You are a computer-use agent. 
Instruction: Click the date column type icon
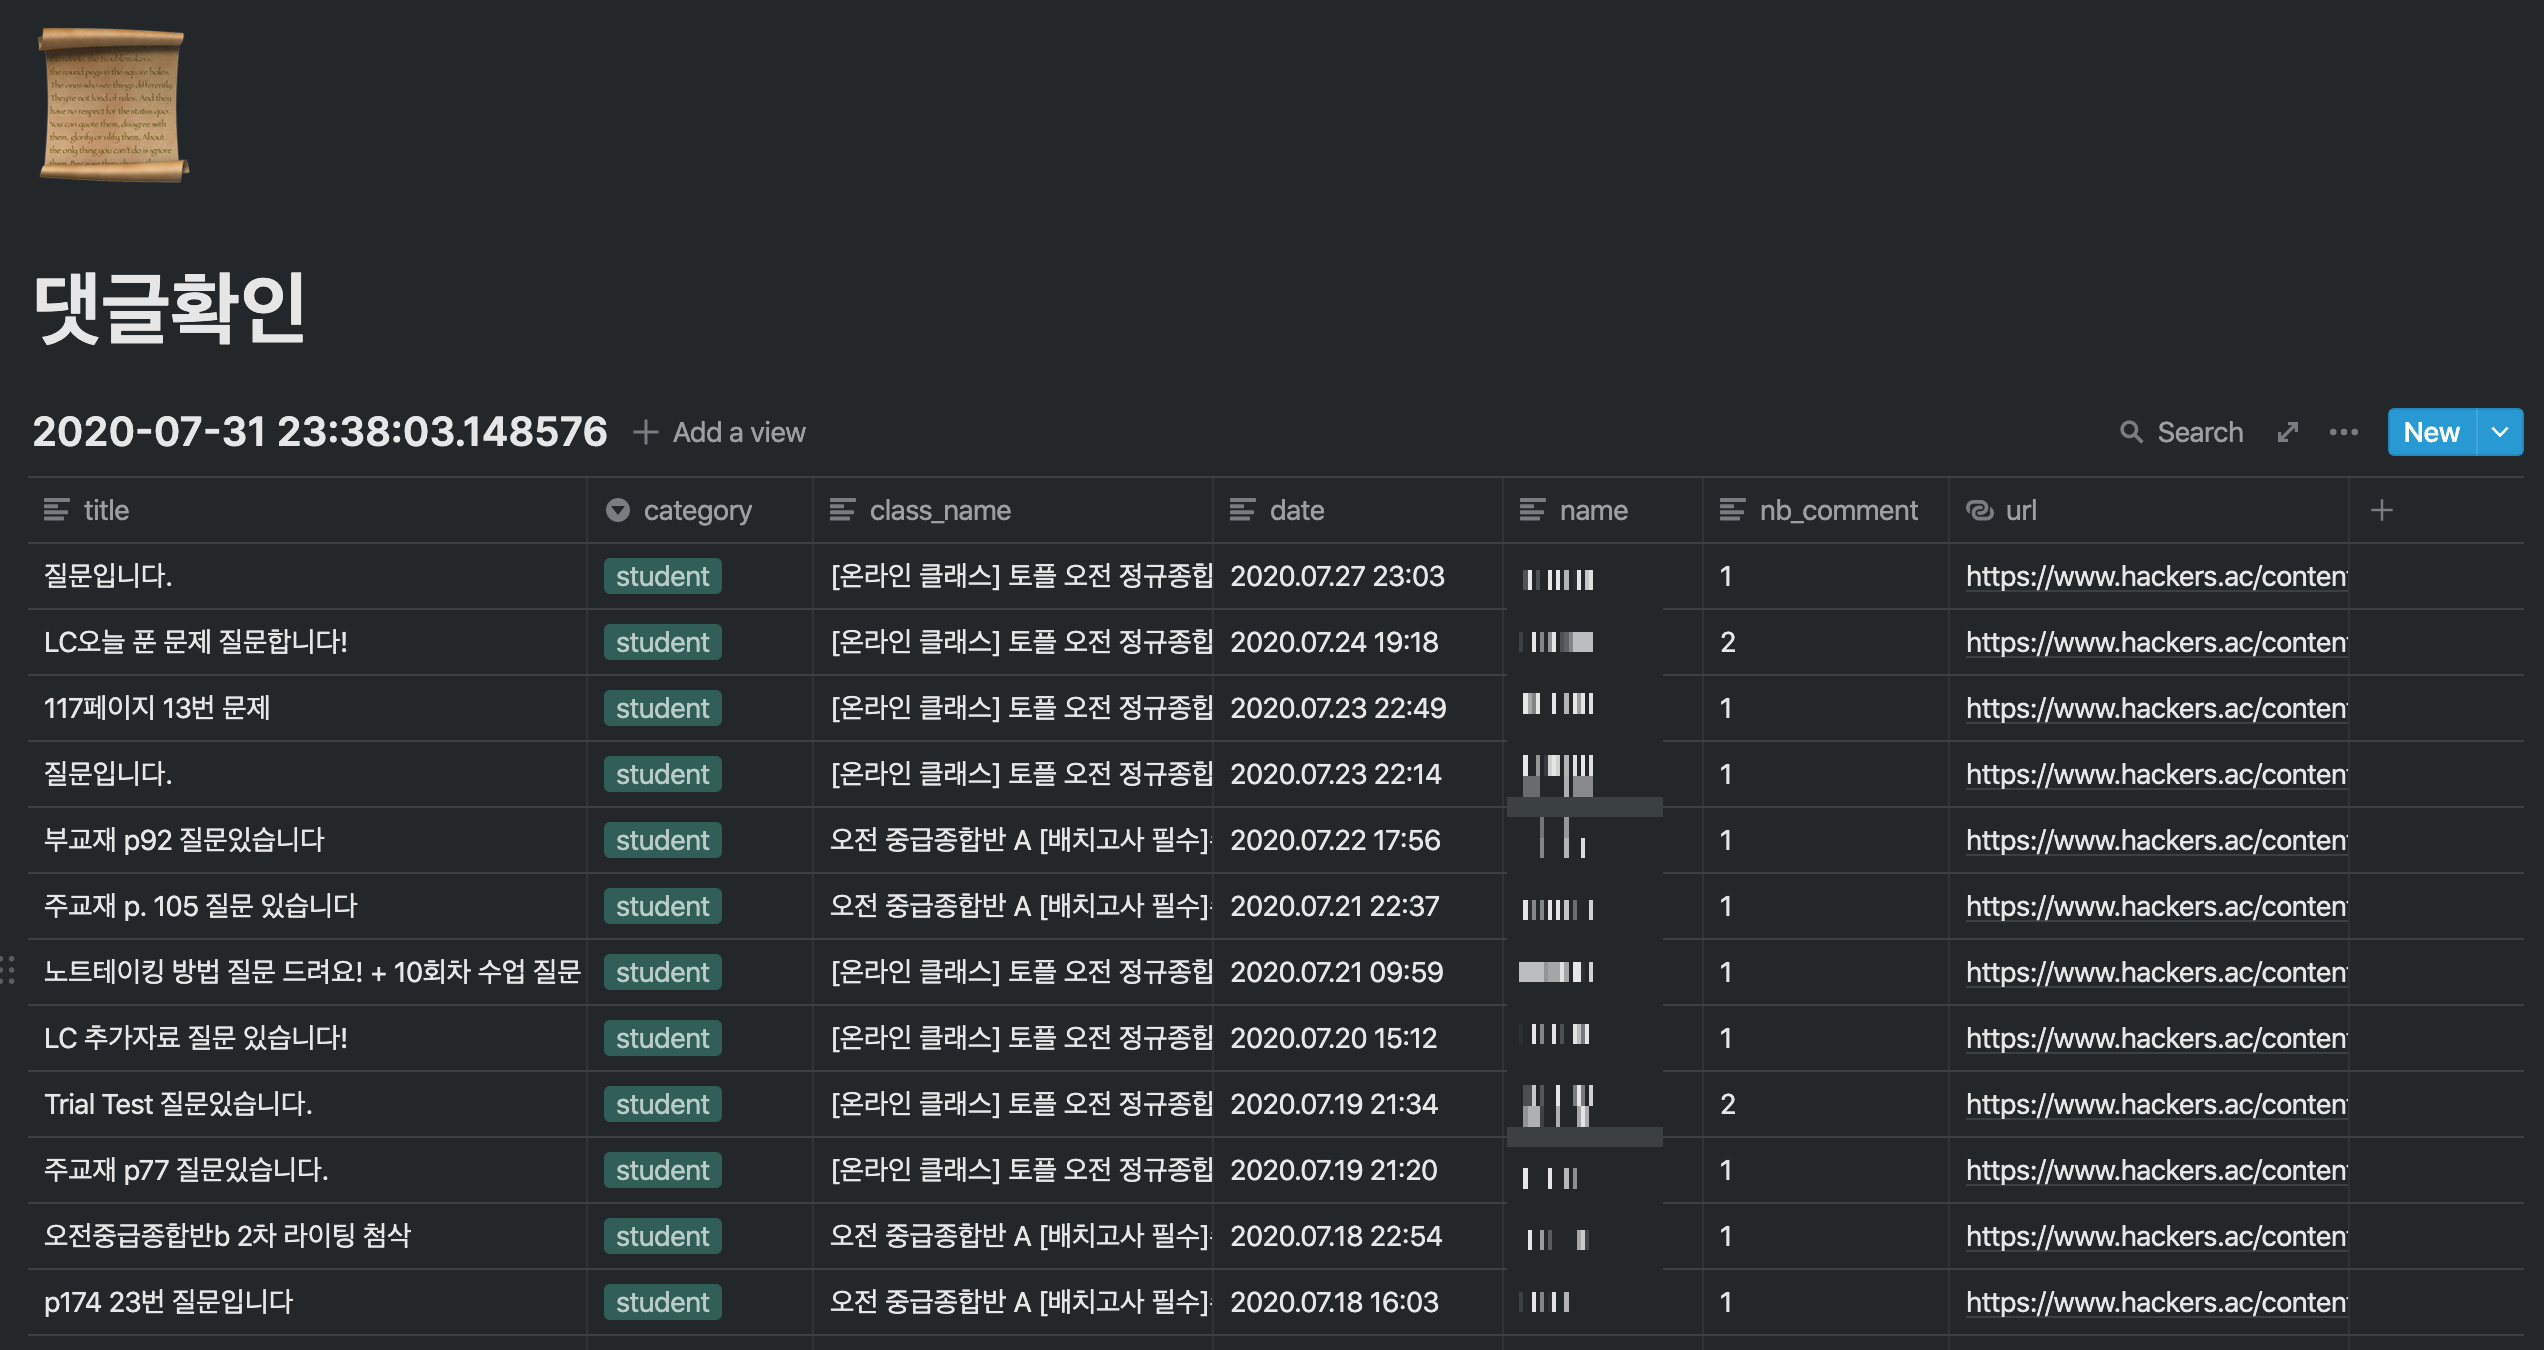[1242, 510]
